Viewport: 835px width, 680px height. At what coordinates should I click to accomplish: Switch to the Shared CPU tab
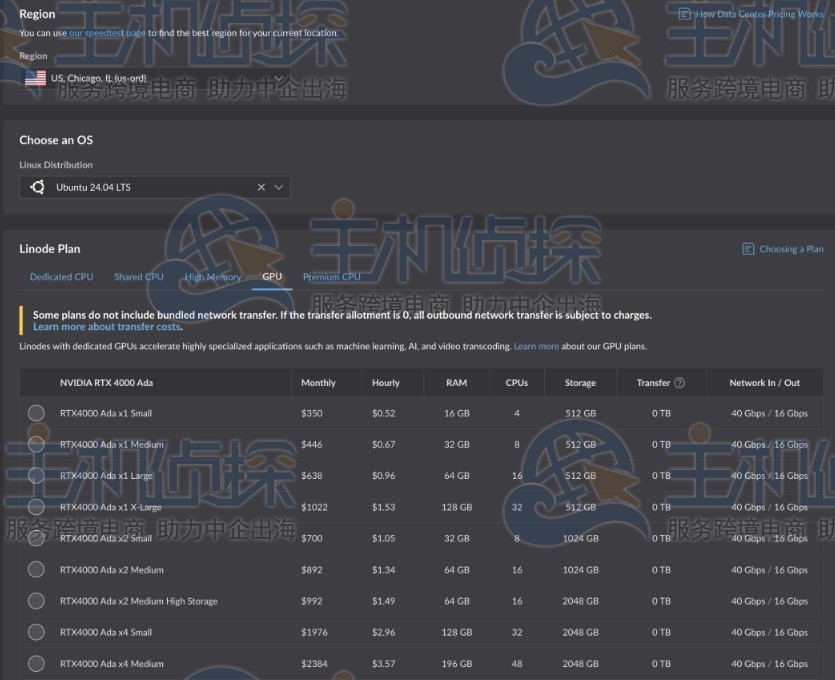139,277
